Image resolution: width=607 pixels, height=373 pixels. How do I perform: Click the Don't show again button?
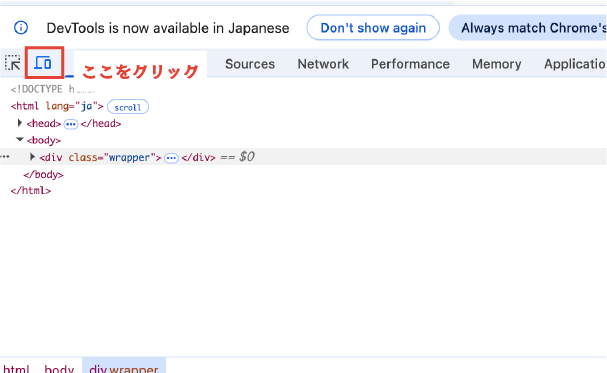pos(373,27)
